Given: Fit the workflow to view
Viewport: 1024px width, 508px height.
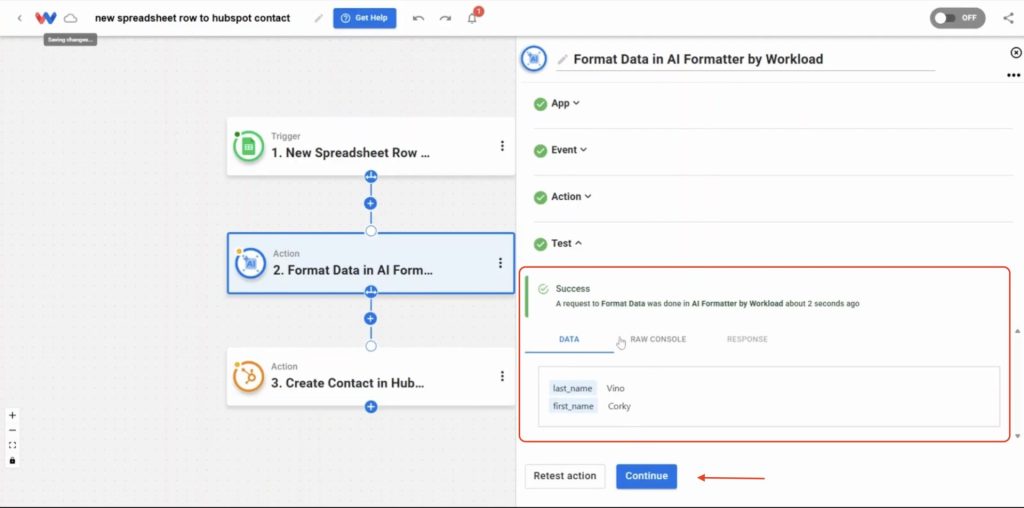Looking at the screenshot, I should pos(12,445).
